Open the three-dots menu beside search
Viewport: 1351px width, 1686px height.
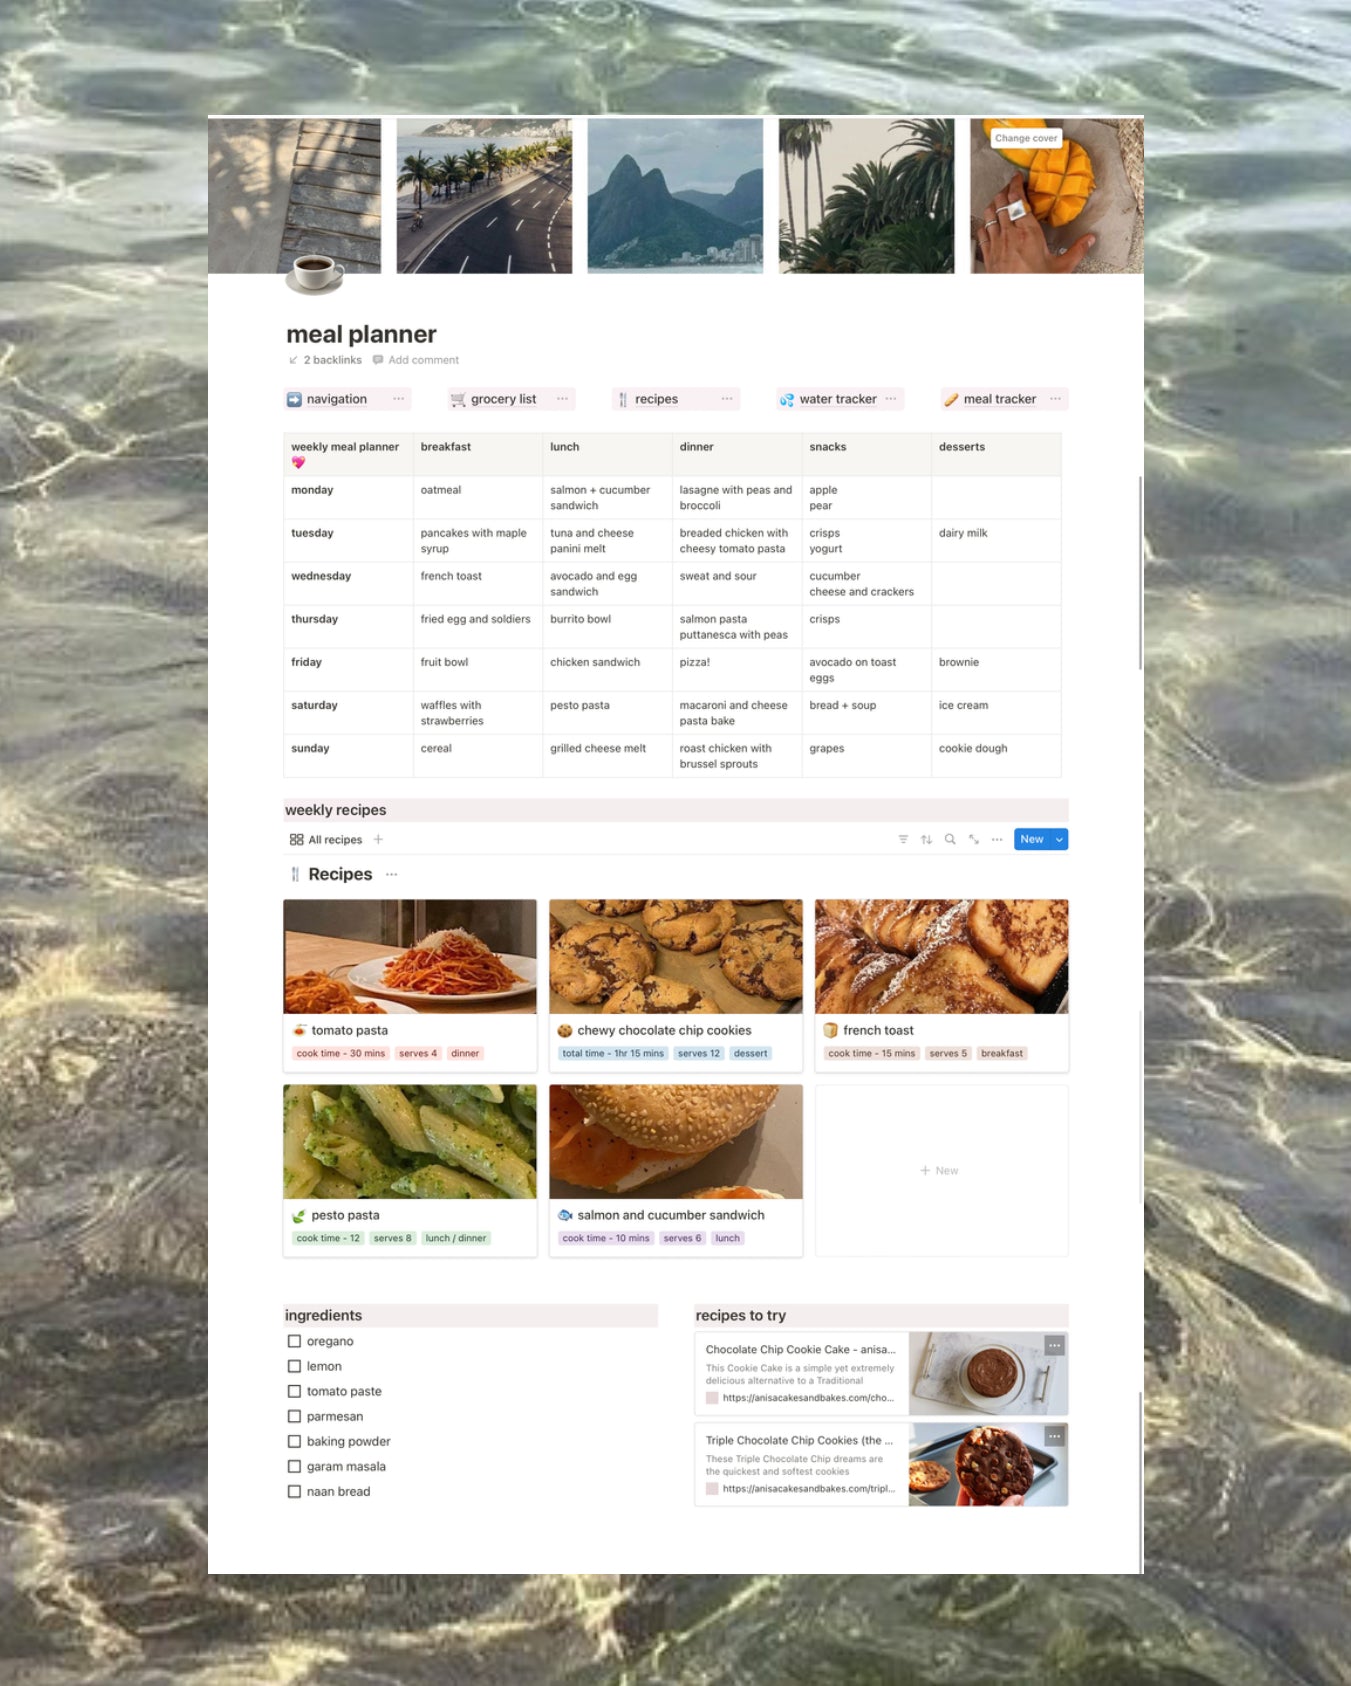997,840
